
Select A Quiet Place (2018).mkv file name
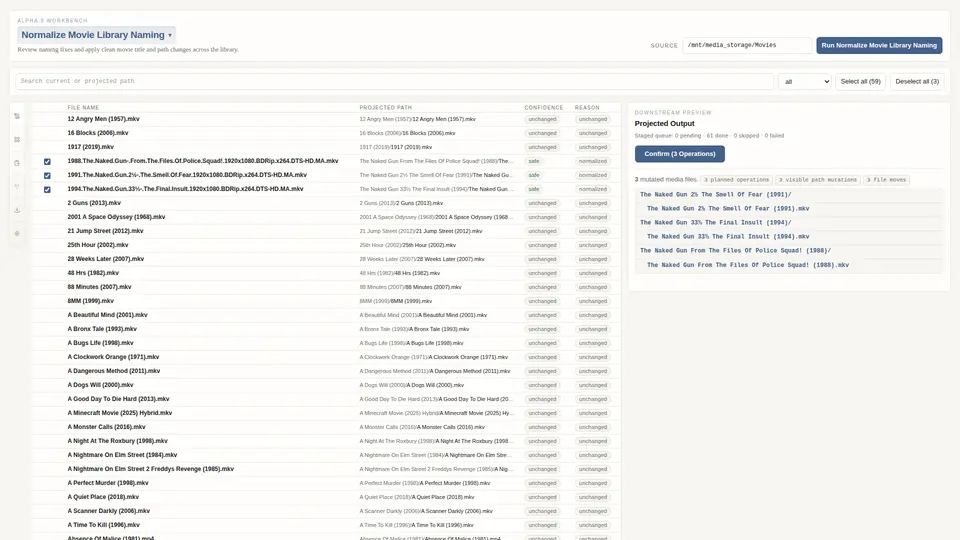point(103,497)
